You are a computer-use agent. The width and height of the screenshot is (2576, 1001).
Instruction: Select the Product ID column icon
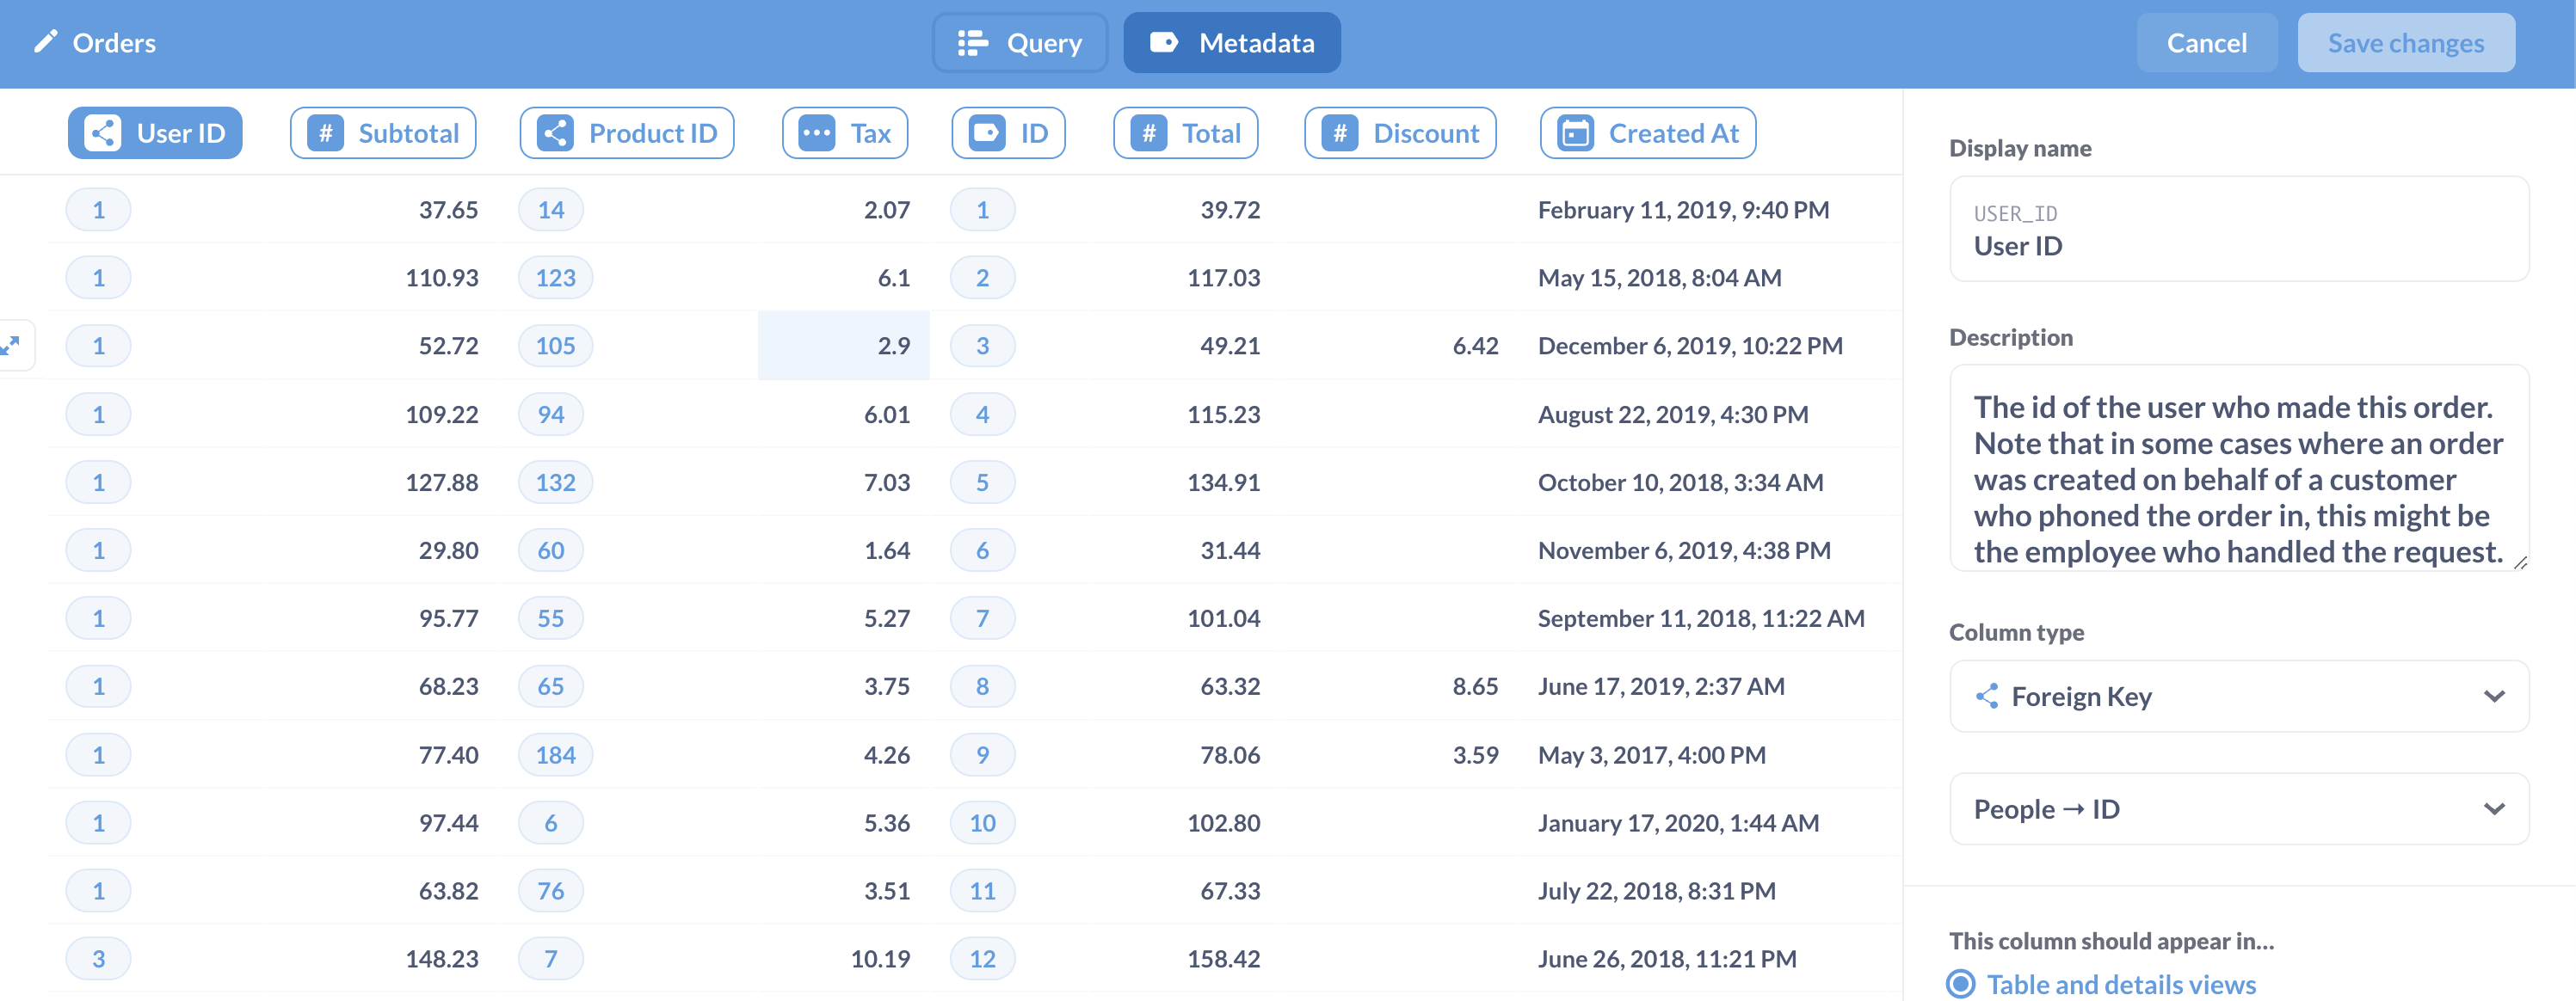pos(555,132)
